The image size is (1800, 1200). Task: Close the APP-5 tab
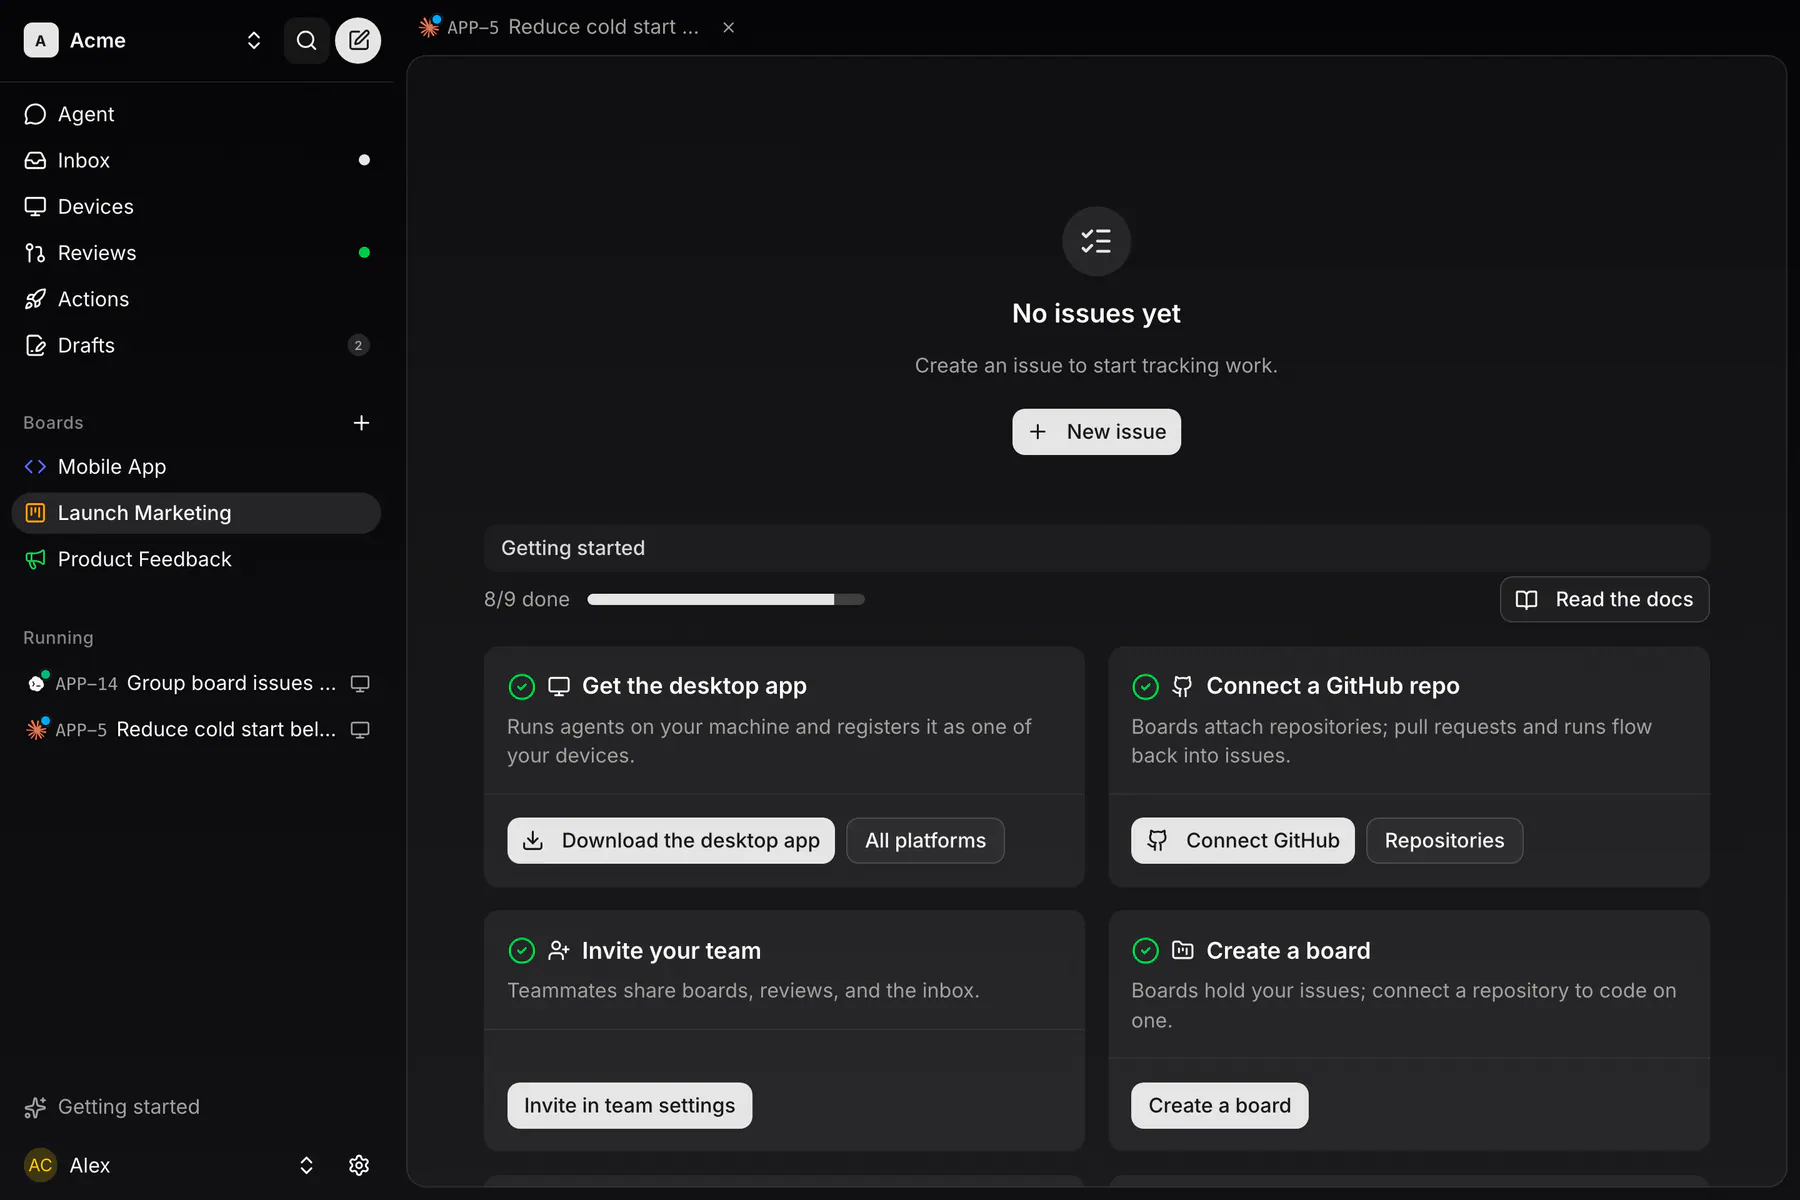pos(728,27)
